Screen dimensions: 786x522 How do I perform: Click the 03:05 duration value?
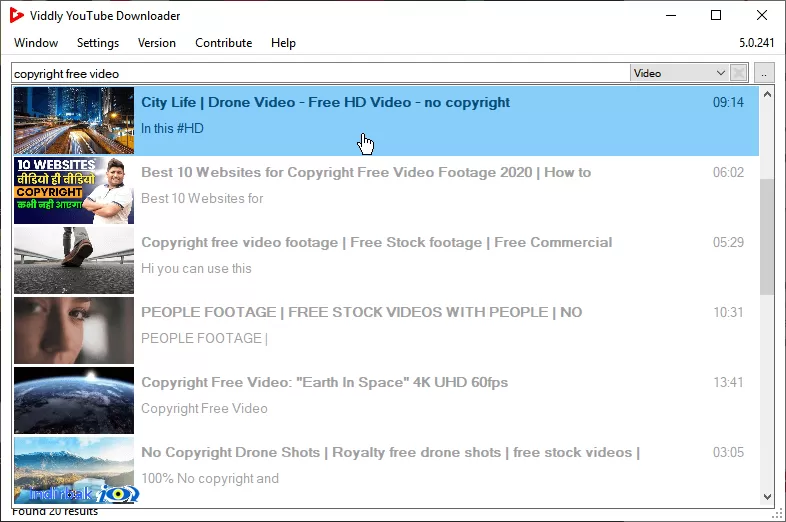(728, 452)
